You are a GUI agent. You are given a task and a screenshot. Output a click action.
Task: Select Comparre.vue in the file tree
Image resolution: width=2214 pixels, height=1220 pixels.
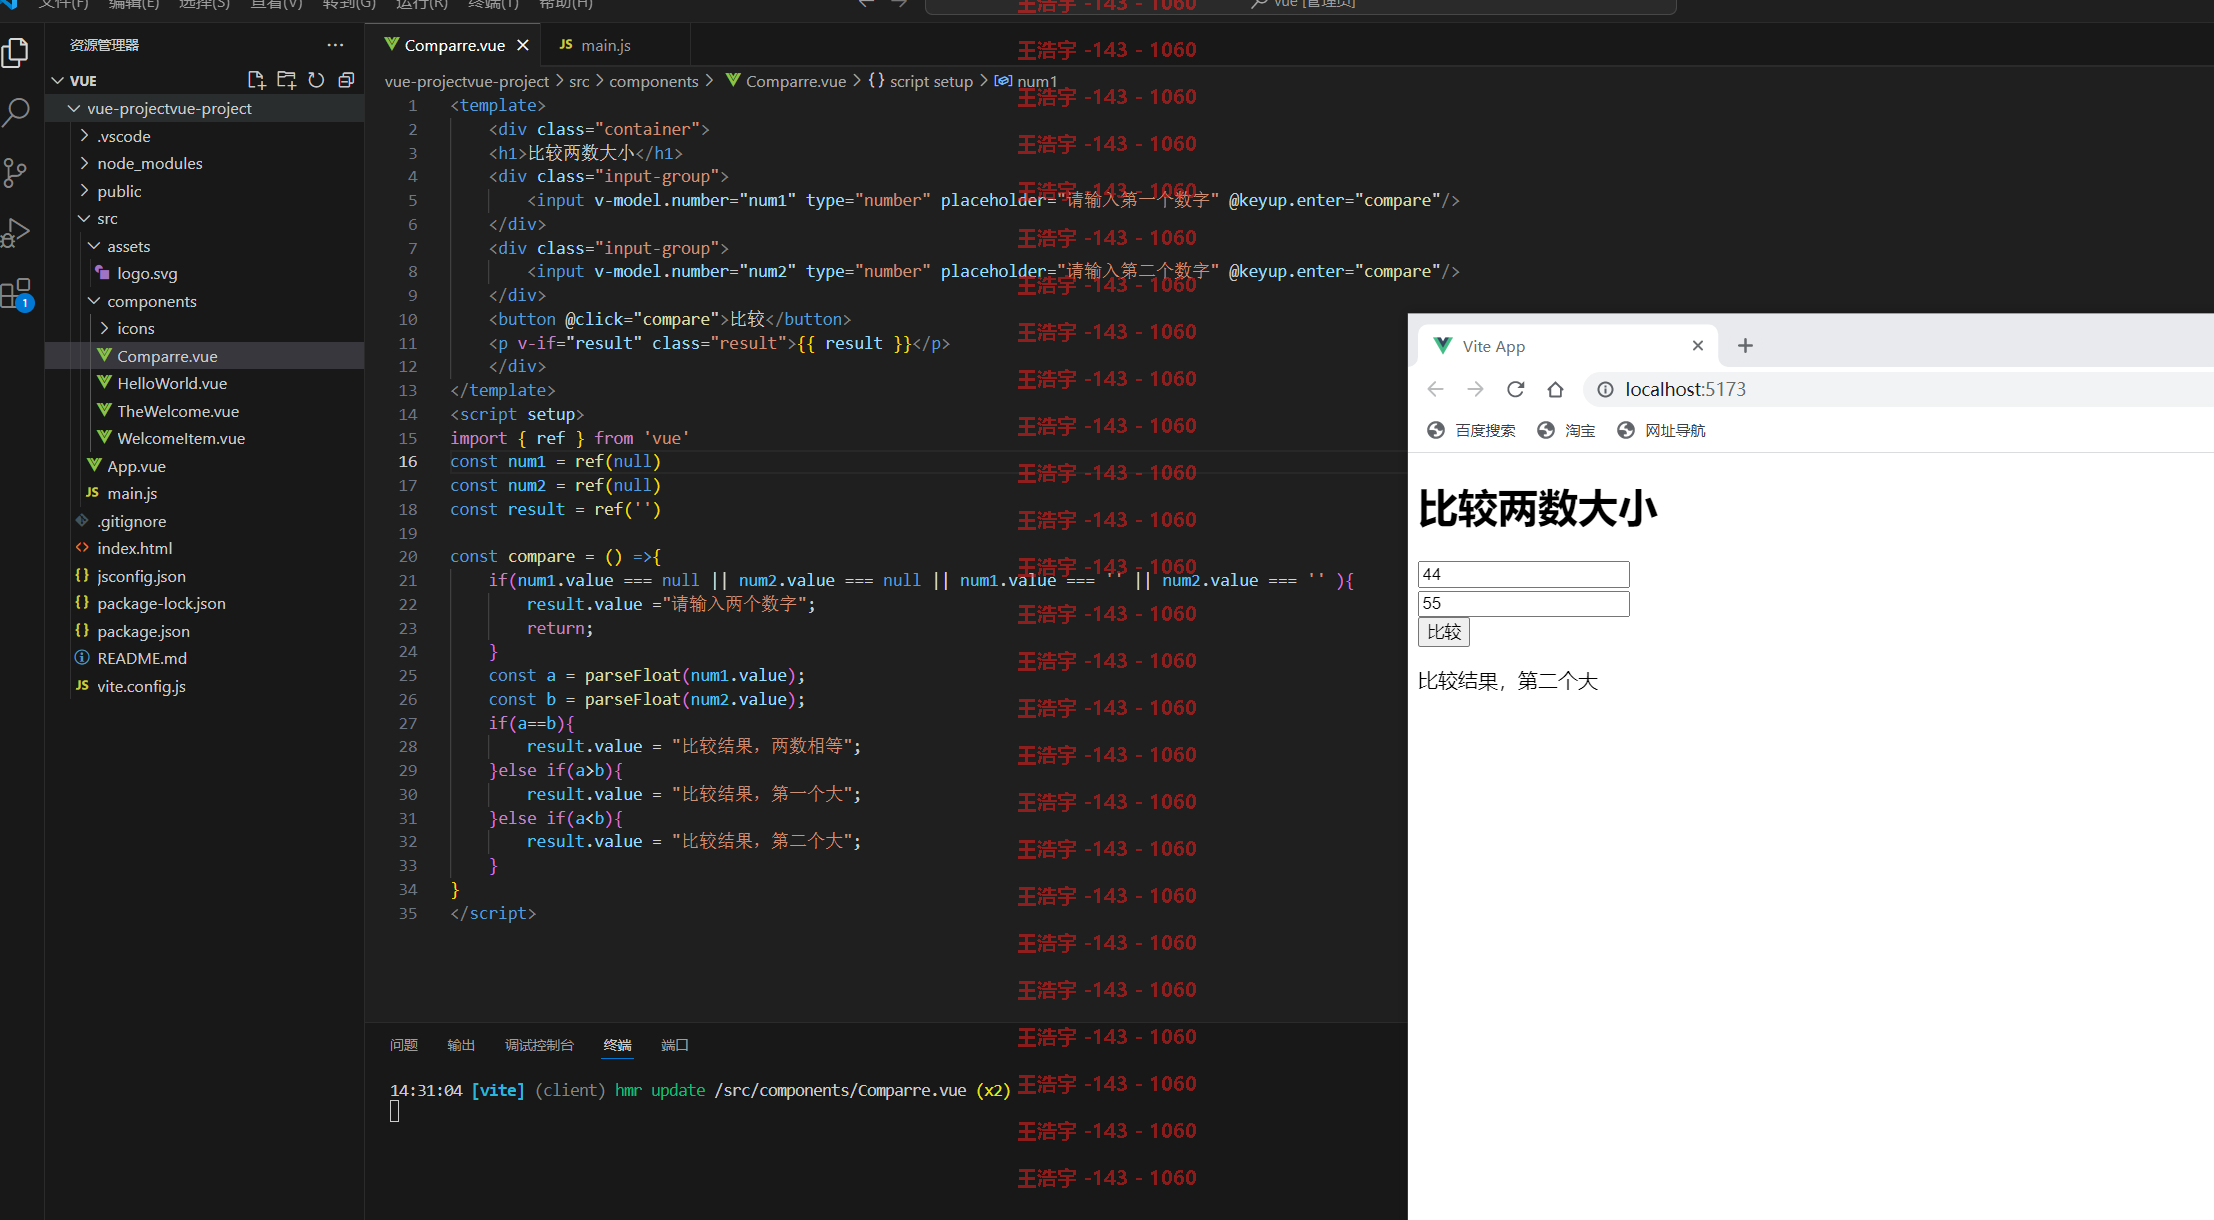[167, 356]
